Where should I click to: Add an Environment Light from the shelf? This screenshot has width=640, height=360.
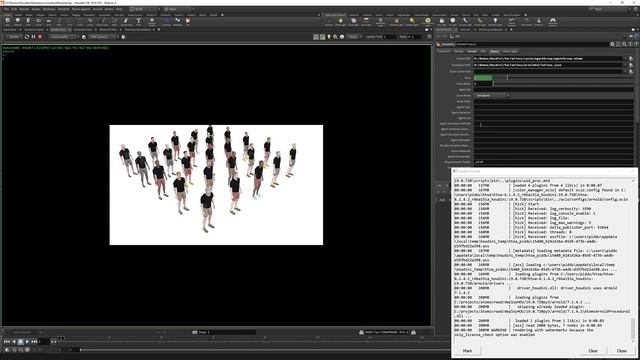[427, 21]
